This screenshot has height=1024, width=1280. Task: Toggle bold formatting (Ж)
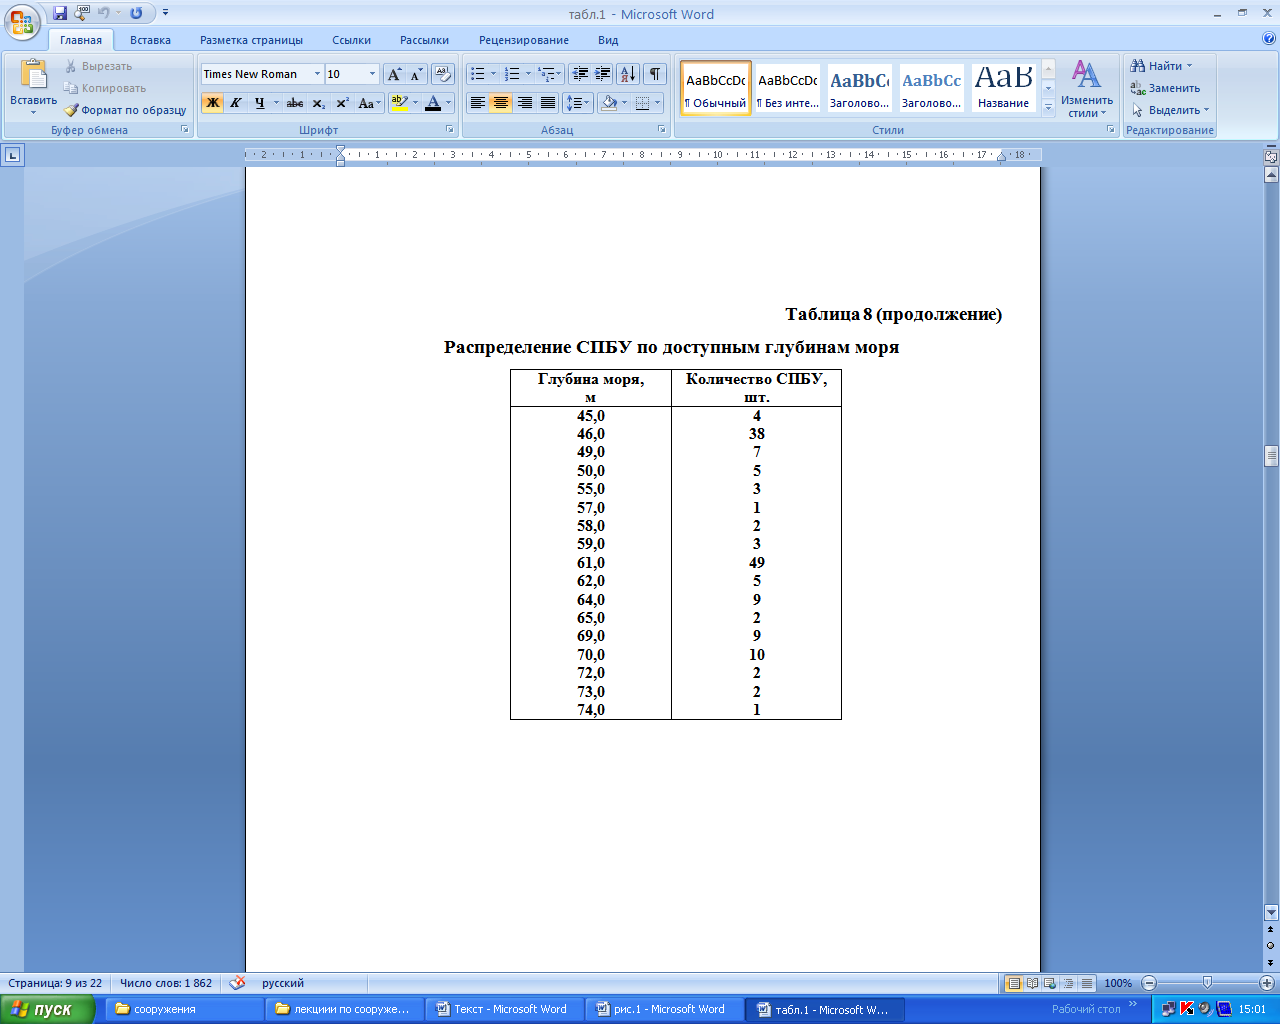tap(212, 103)
